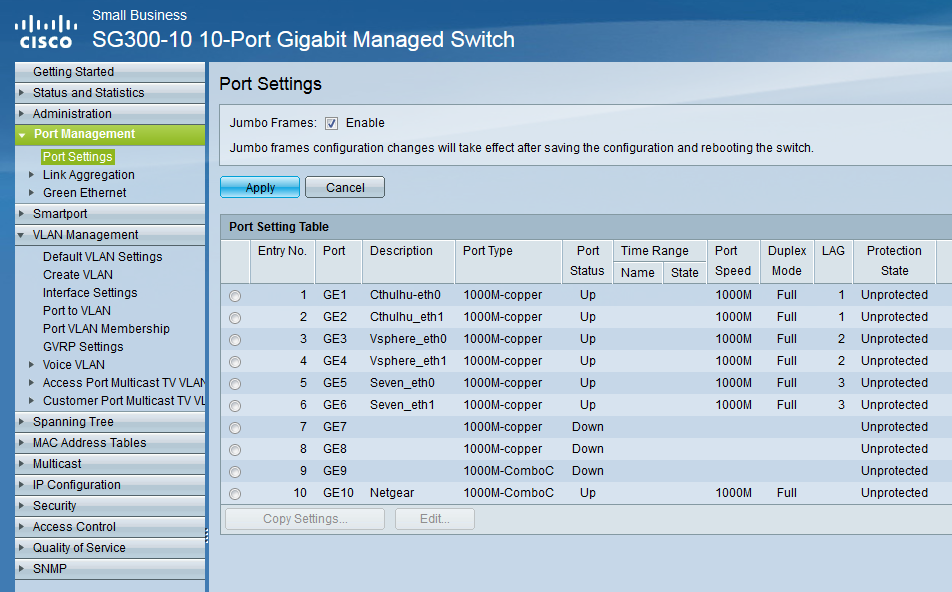Viewport: 952px width, 592px height.
Task: Toggle the Jumbo Frames Enable checkbox
Action: pos(332,123)
